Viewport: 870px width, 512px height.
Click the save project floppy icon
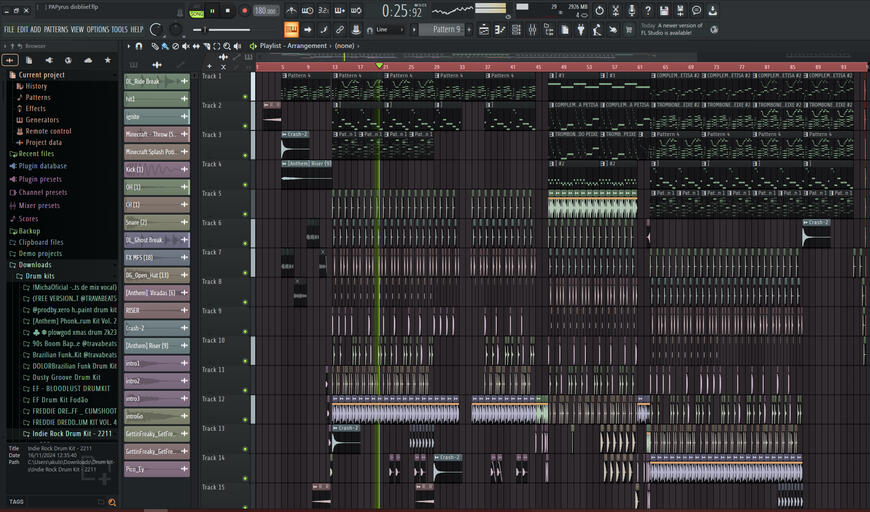pos(664,10)
